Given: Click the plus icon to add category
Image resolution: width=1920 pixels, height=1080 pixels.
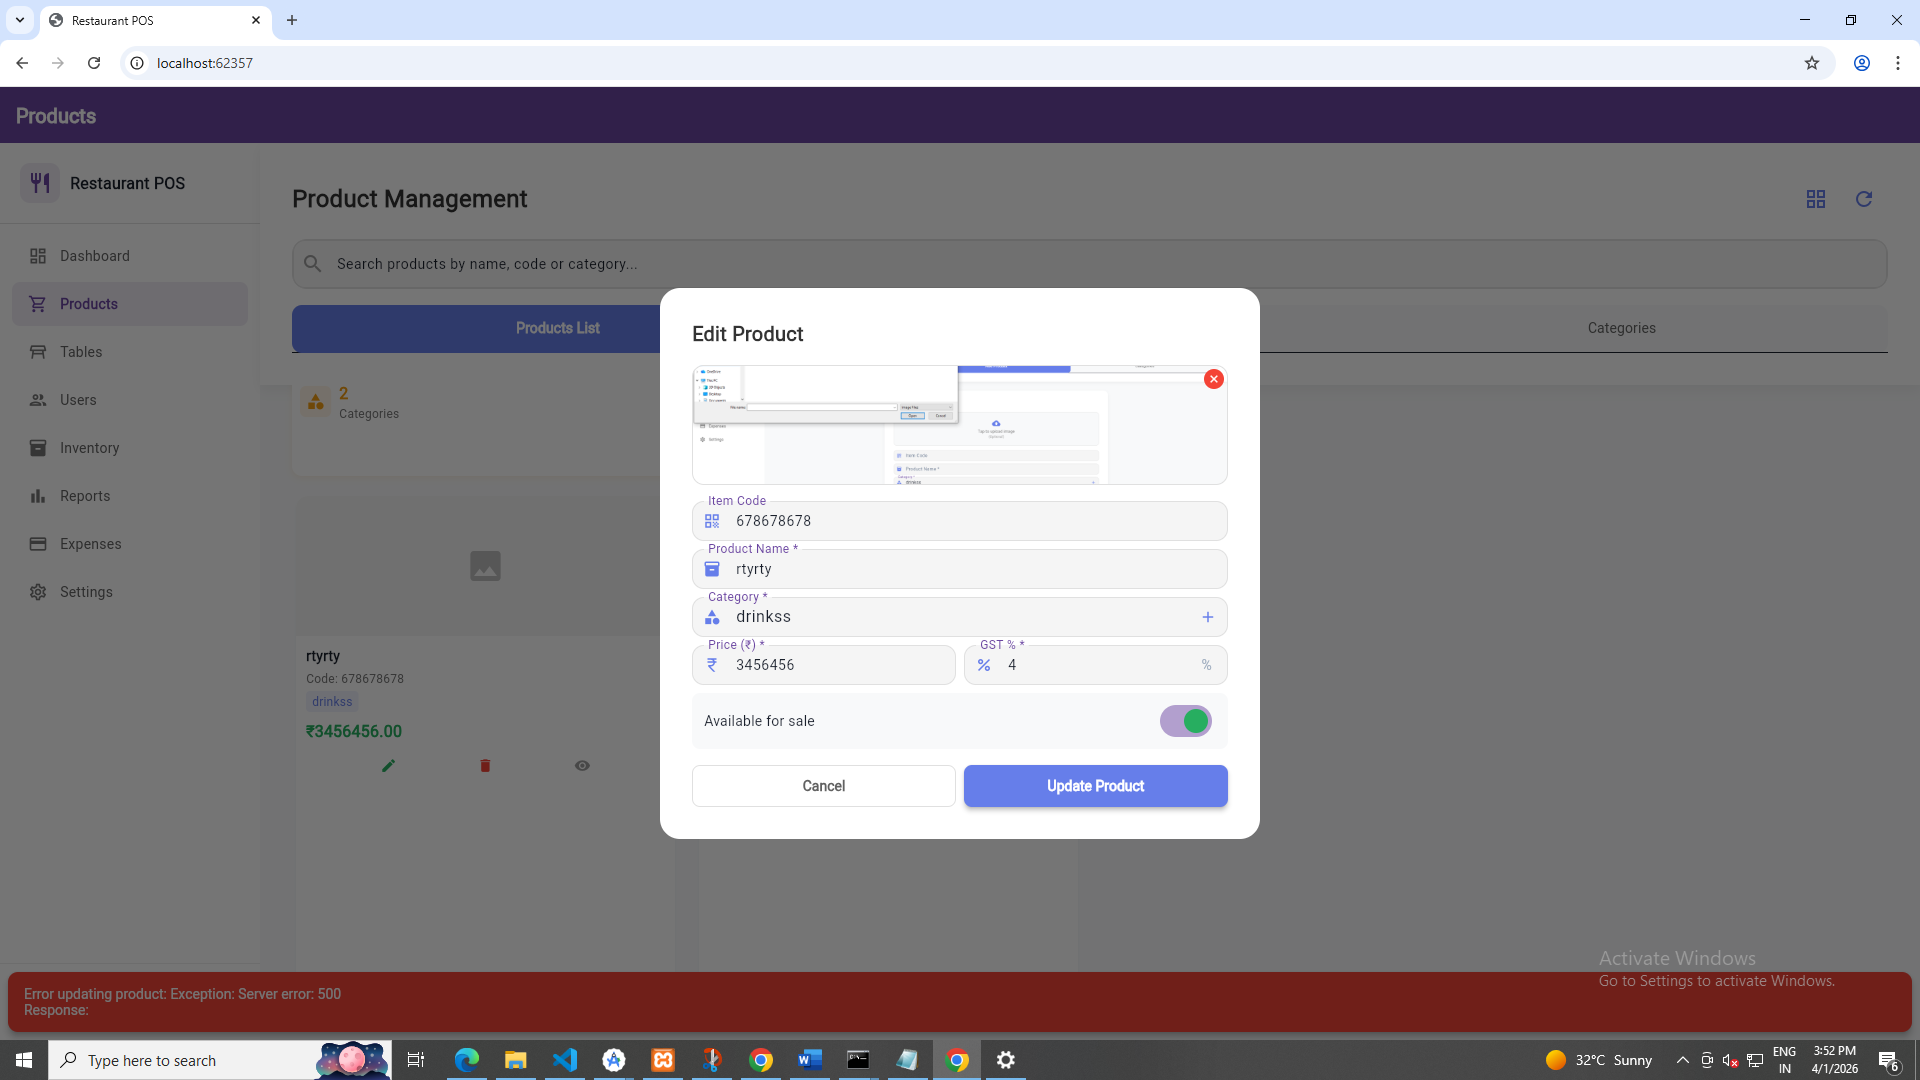Looking at the screenshot, I should click(1207, 617).
